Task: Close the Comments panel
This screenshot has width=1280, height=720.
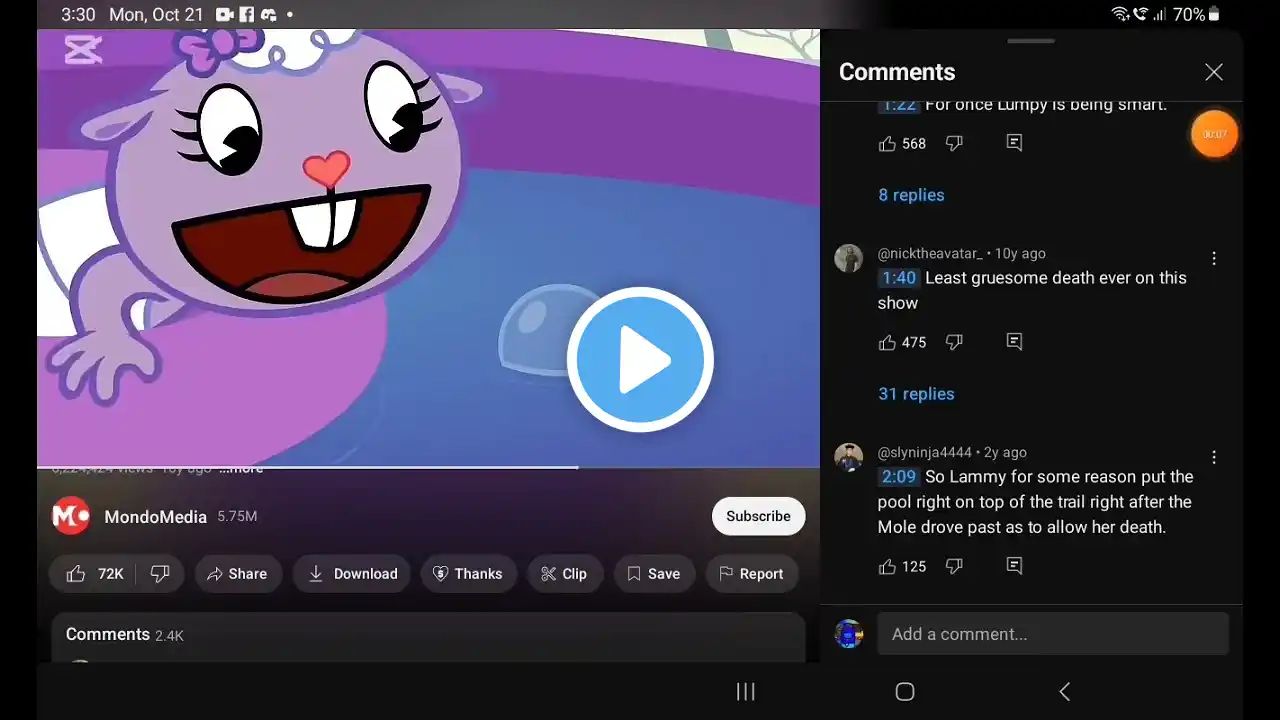Action: [x=1213, y=72]
